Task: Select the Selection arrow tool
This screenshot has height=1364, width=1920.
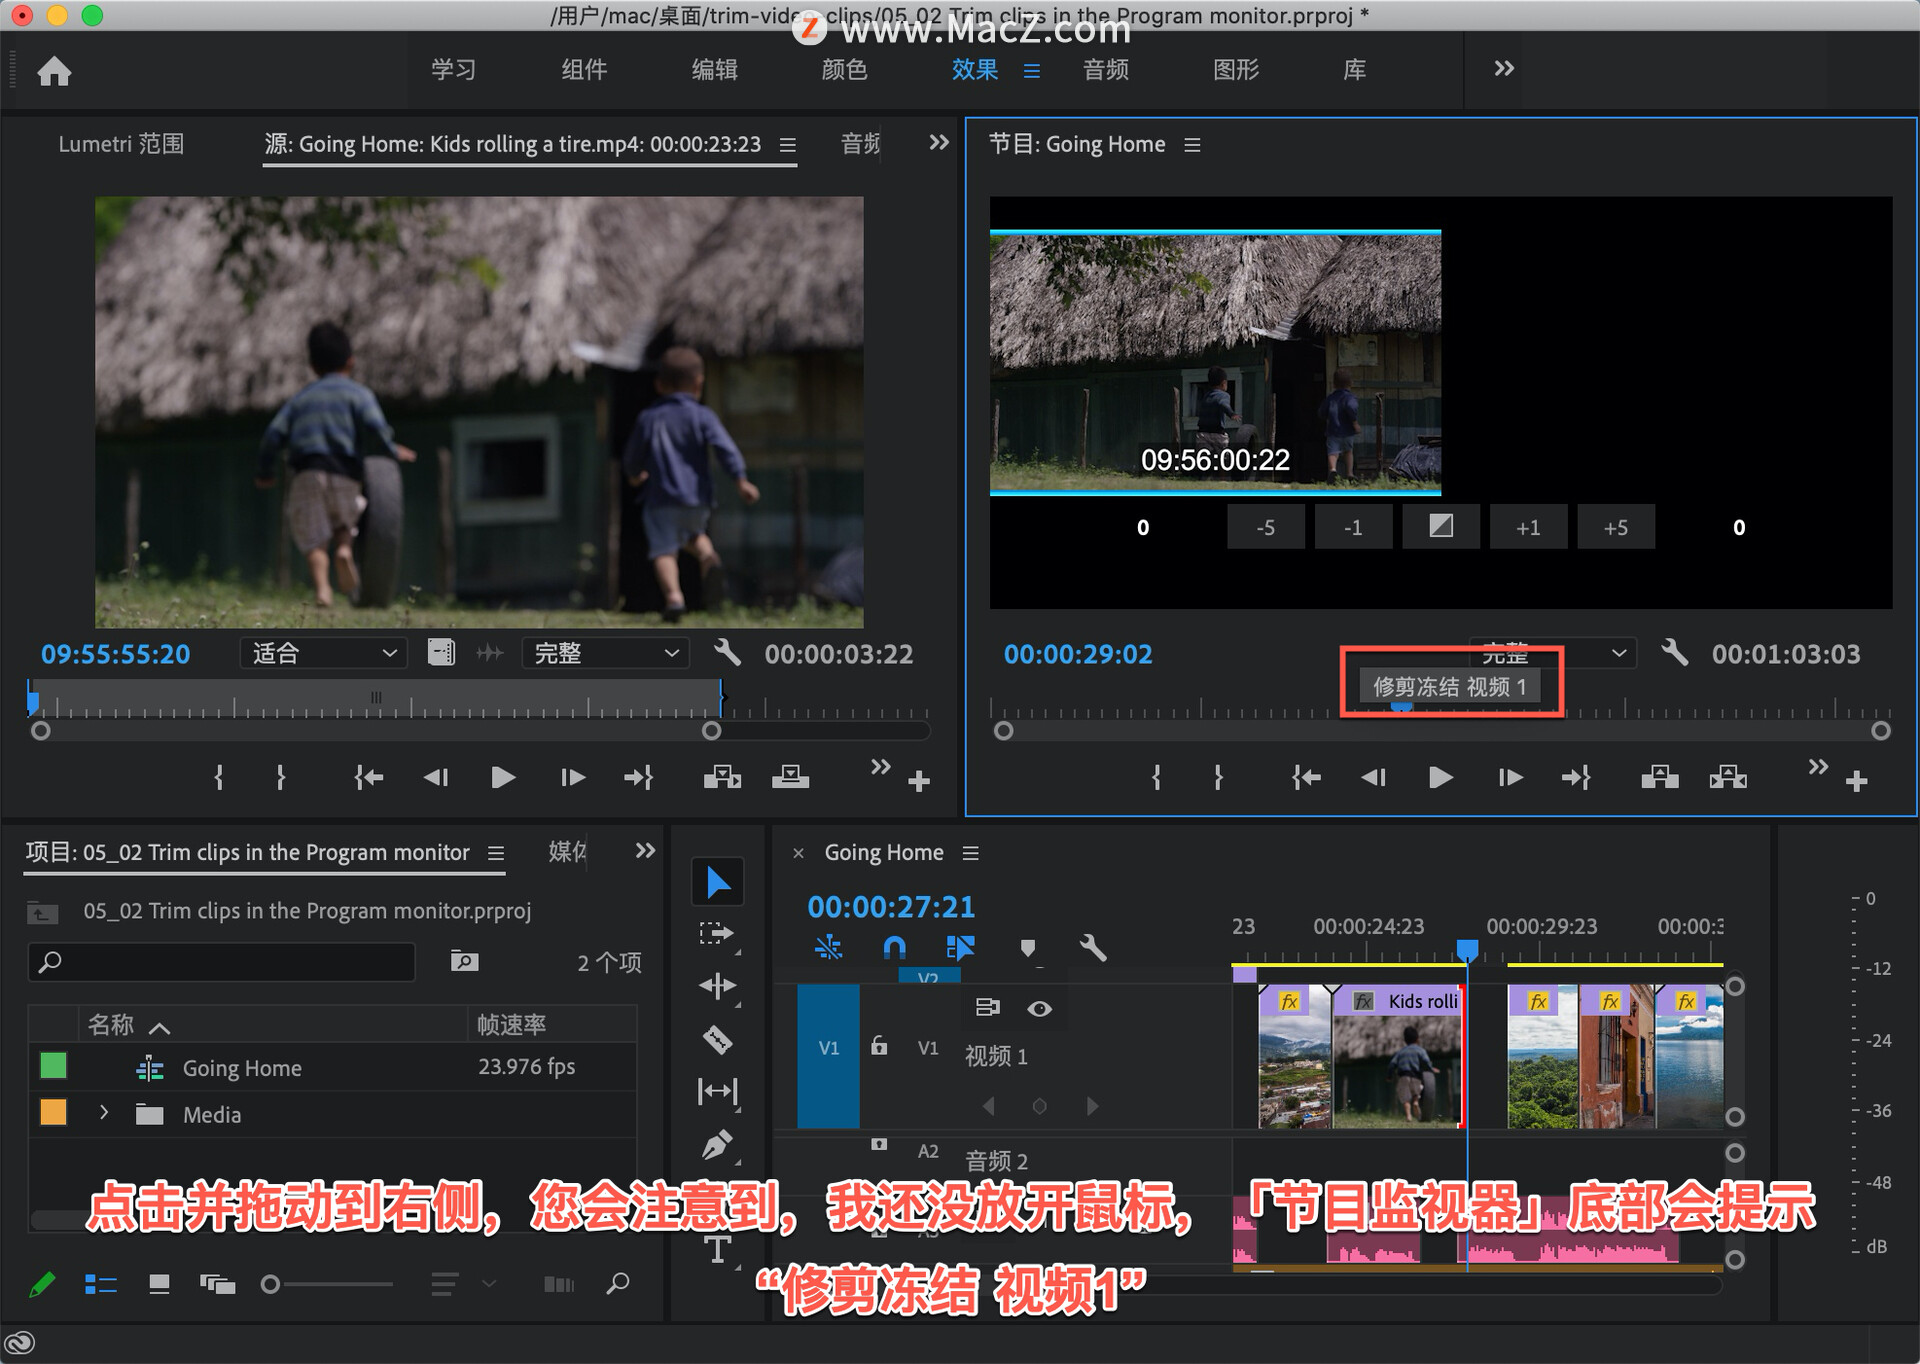Action: click(x=717, y=882)
